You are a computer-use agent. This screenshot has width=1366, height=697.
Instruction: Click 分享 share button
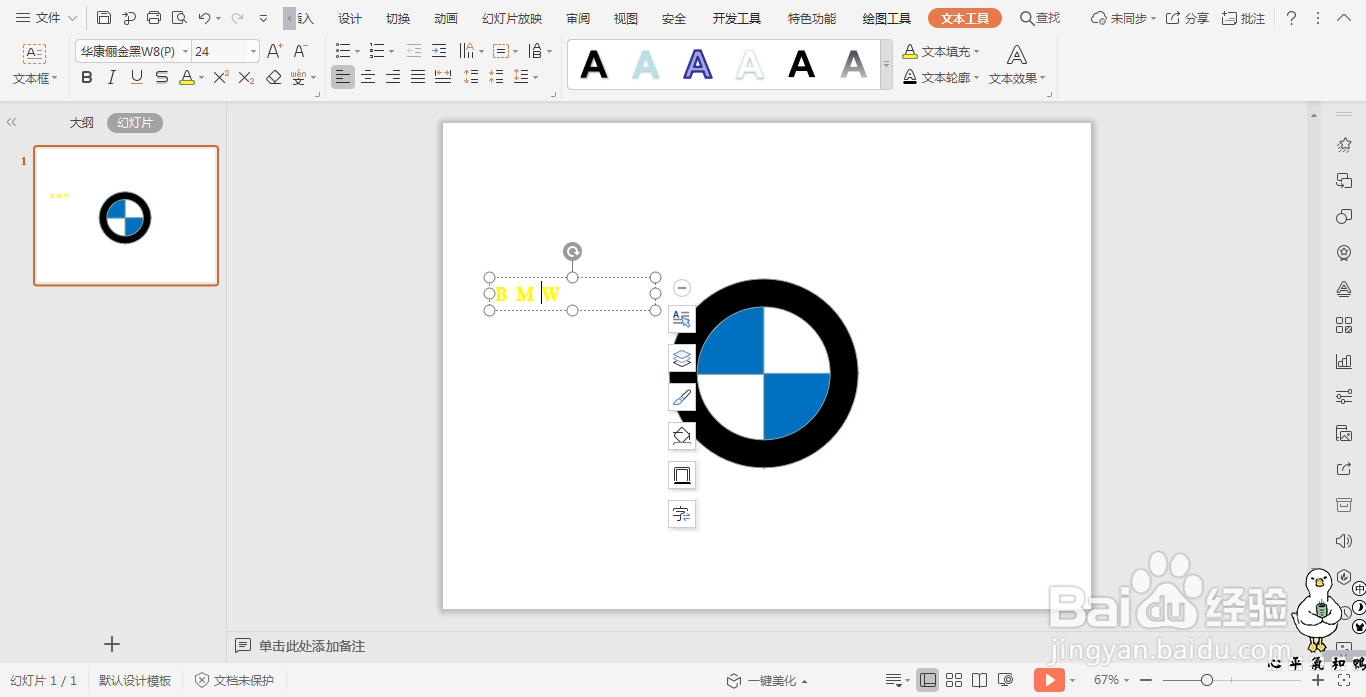tap(1187, 18)
